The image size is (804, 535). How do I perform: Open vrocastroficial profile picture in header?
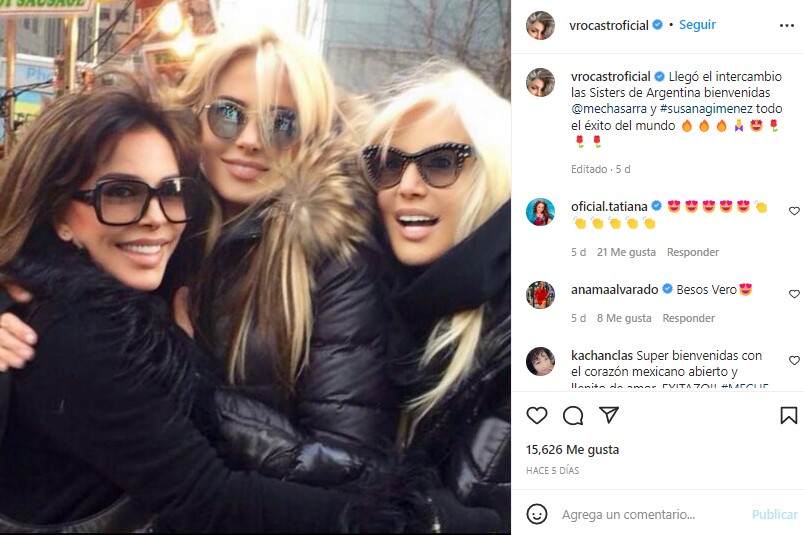coord(540,25)
